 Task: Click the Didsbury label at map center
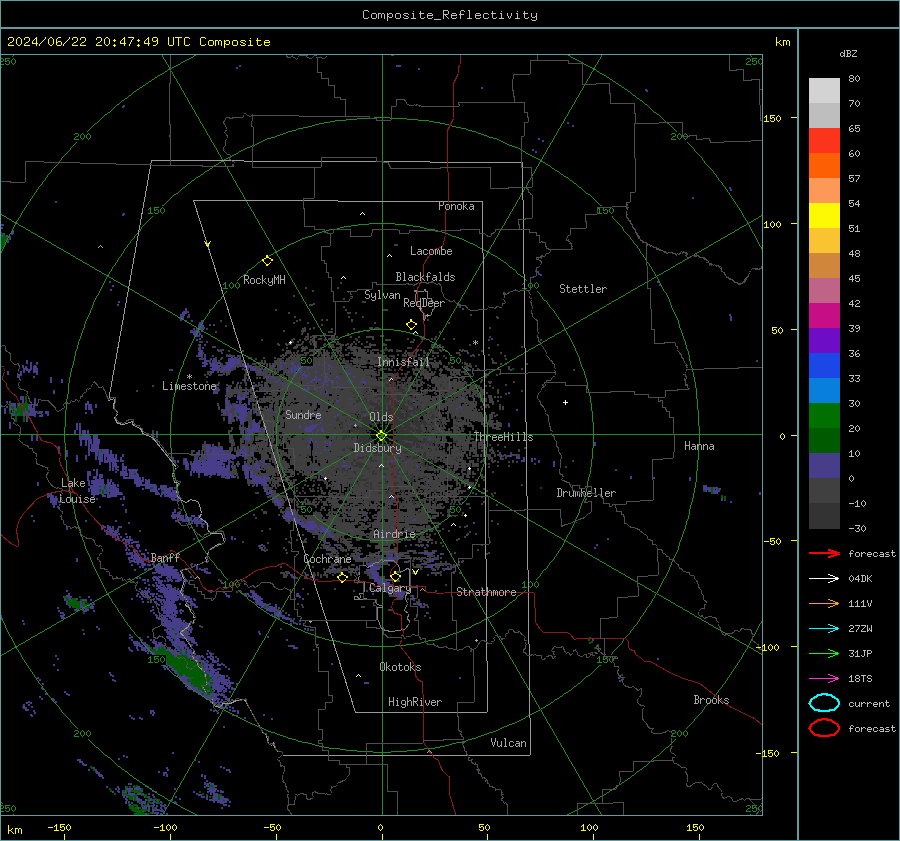[377, 448]
